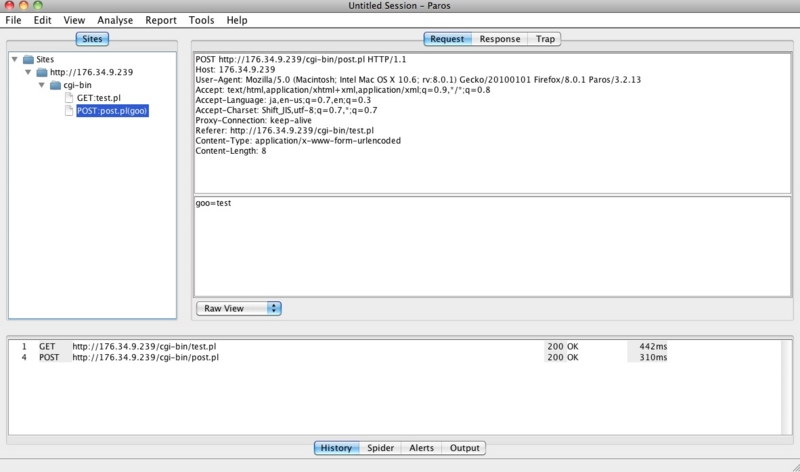Switch to the History tab

coord(336,448)
